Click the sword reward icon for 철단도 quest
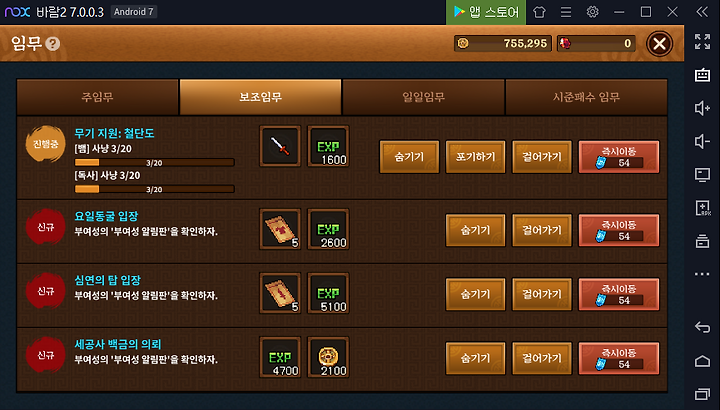Image resolution: width=720 pixels, height=410 pixels. click(x=280, y=146)
